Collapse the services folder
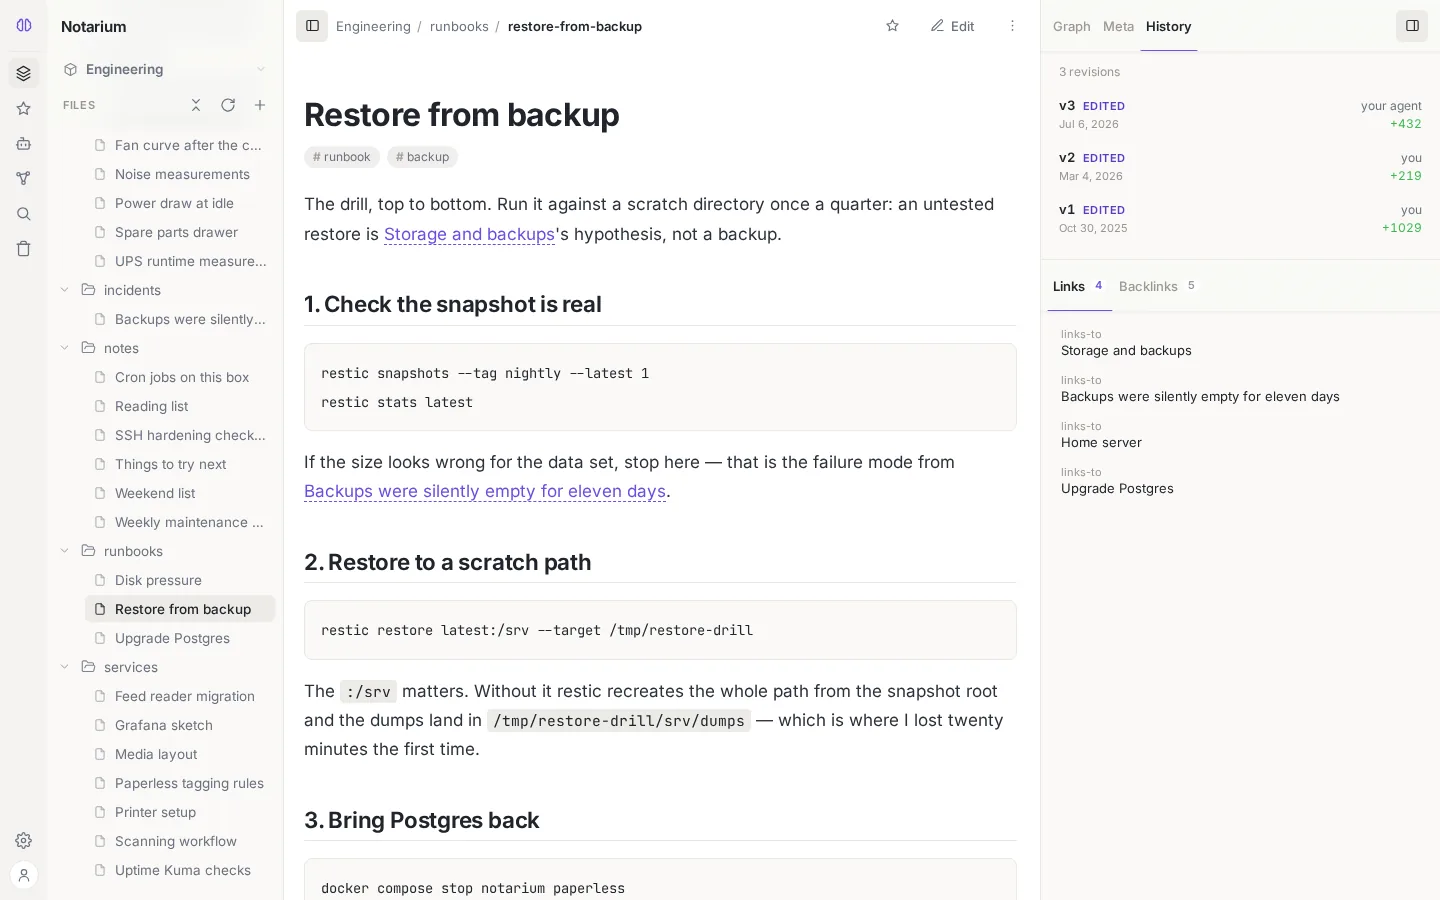The image size is (1440, 900). coord(65,667)
